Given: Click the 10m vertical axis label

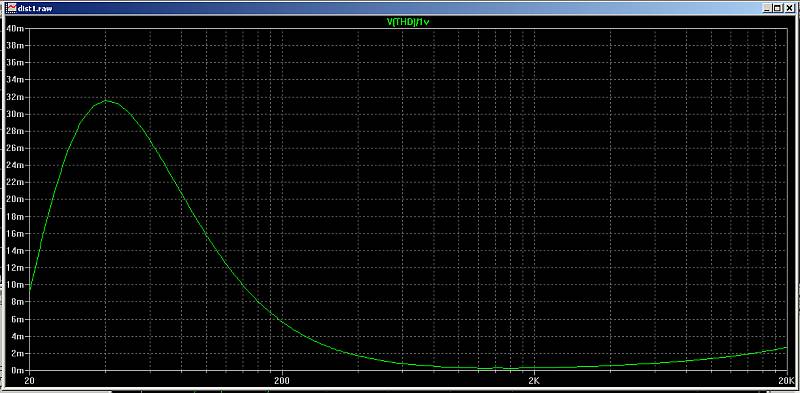Looking at the screenshot, I should (14, 285).
